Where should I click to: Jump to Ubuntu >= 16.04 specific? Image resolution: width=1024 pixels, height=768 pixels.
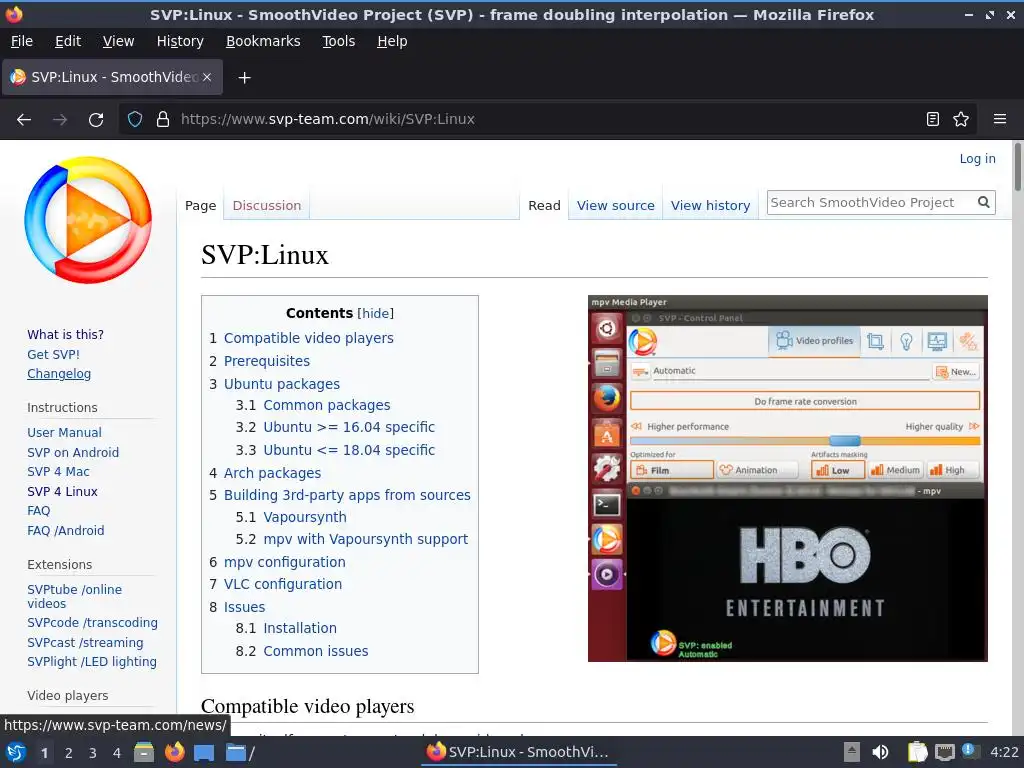[349, 427]
